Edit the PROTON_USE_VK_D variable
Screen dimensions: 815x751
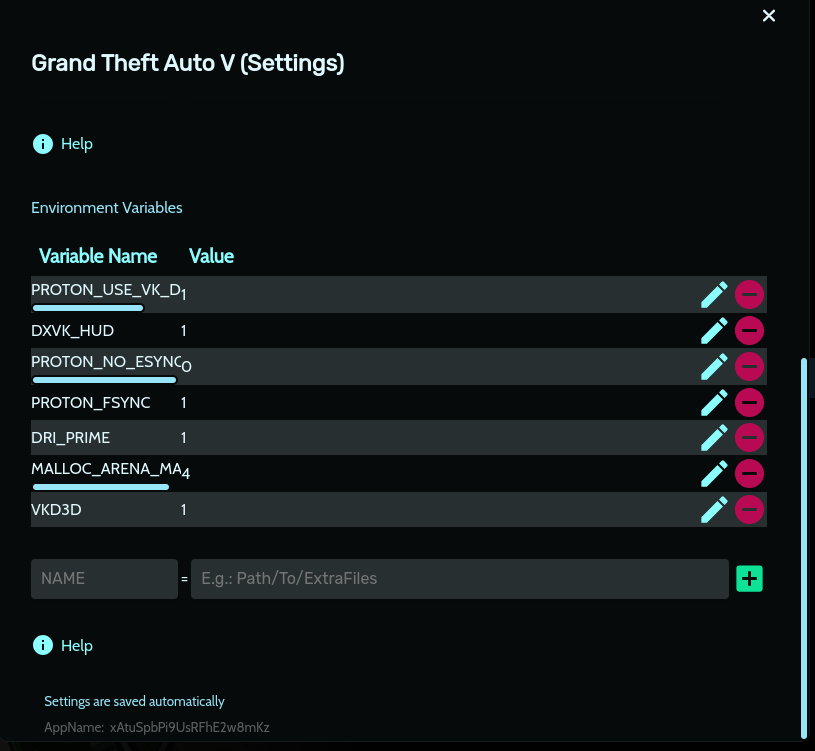coord(714,294)
